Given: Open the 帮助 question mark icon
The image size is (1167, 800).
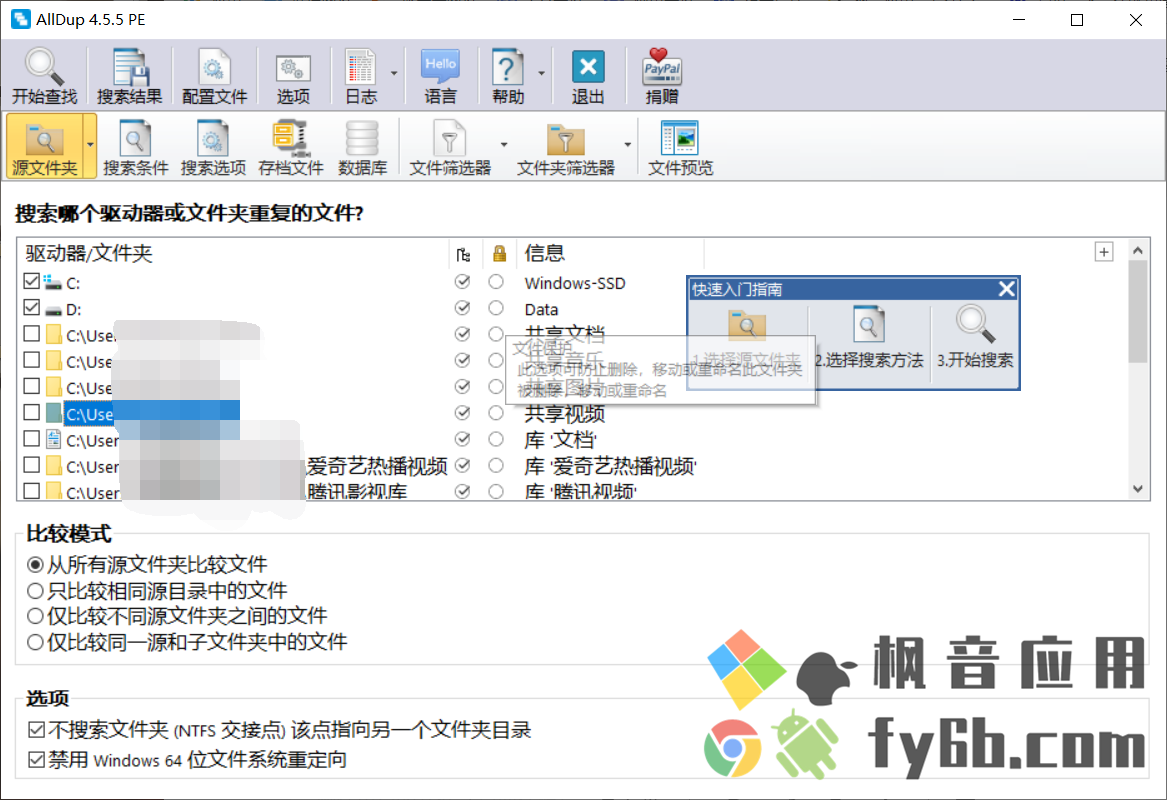Looking at the screenshot, I should coord(508,75).
